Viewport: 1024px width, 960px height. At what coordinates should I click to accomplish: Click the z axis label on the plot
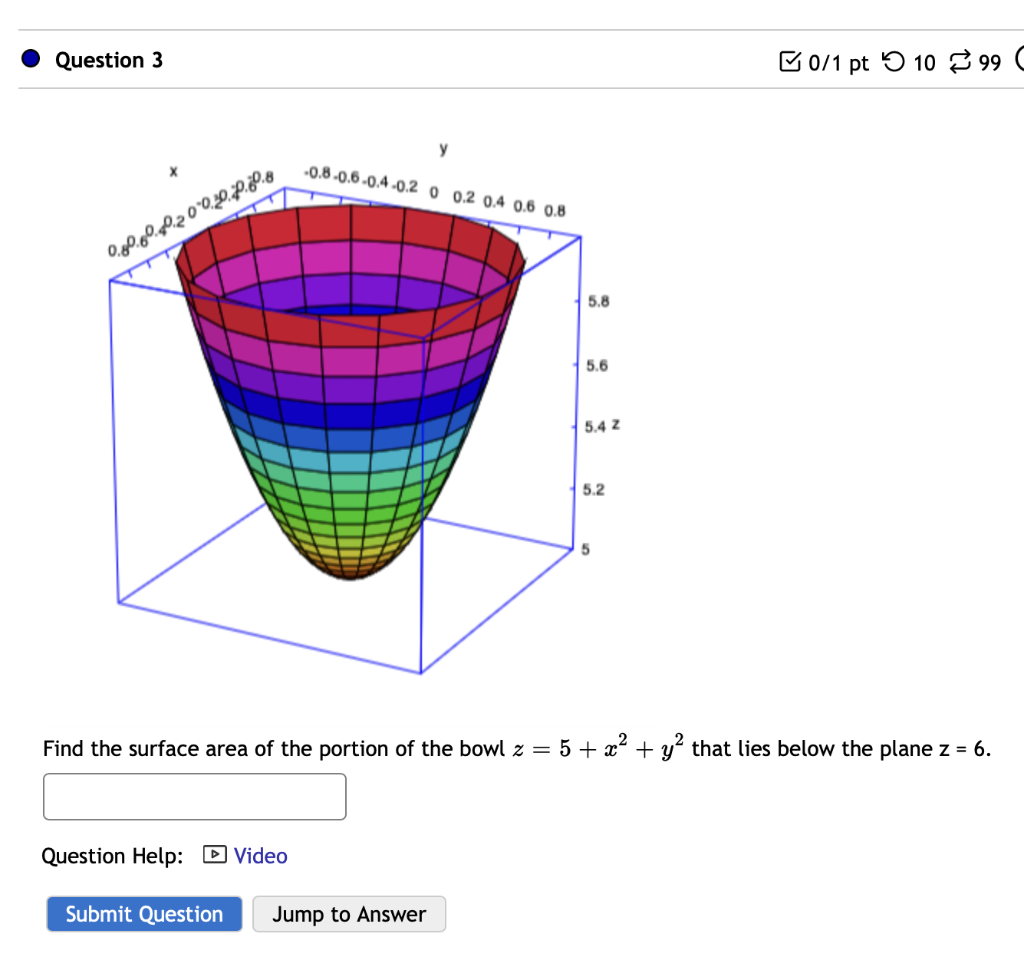point(616,424)
